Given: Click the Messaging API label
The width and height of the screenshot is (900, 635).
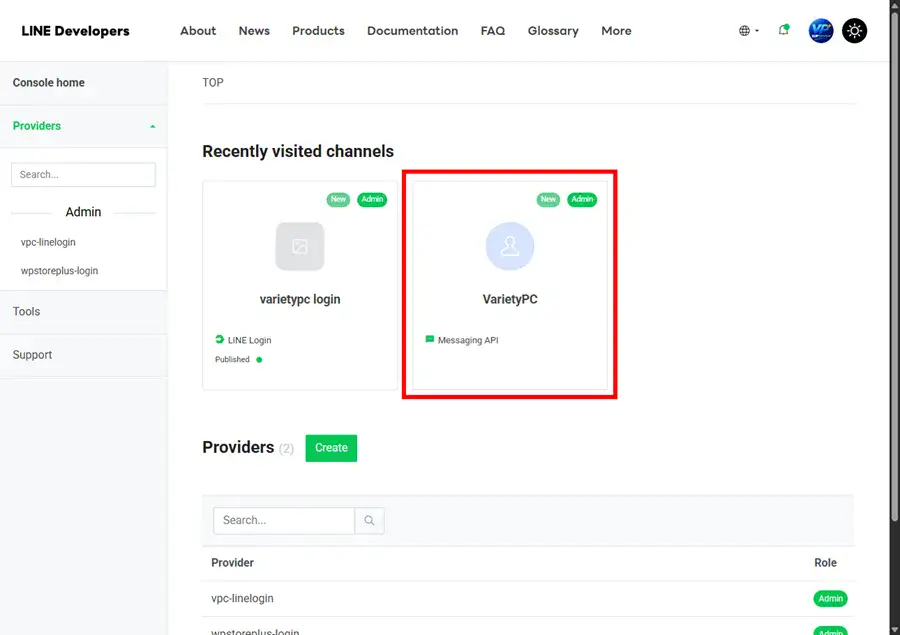Looking at the screenshot, I should point(468,340).
